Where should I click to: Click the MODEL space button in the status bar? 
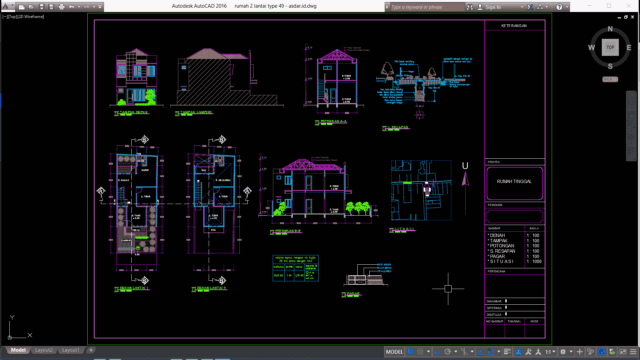(x=394, y=352)
